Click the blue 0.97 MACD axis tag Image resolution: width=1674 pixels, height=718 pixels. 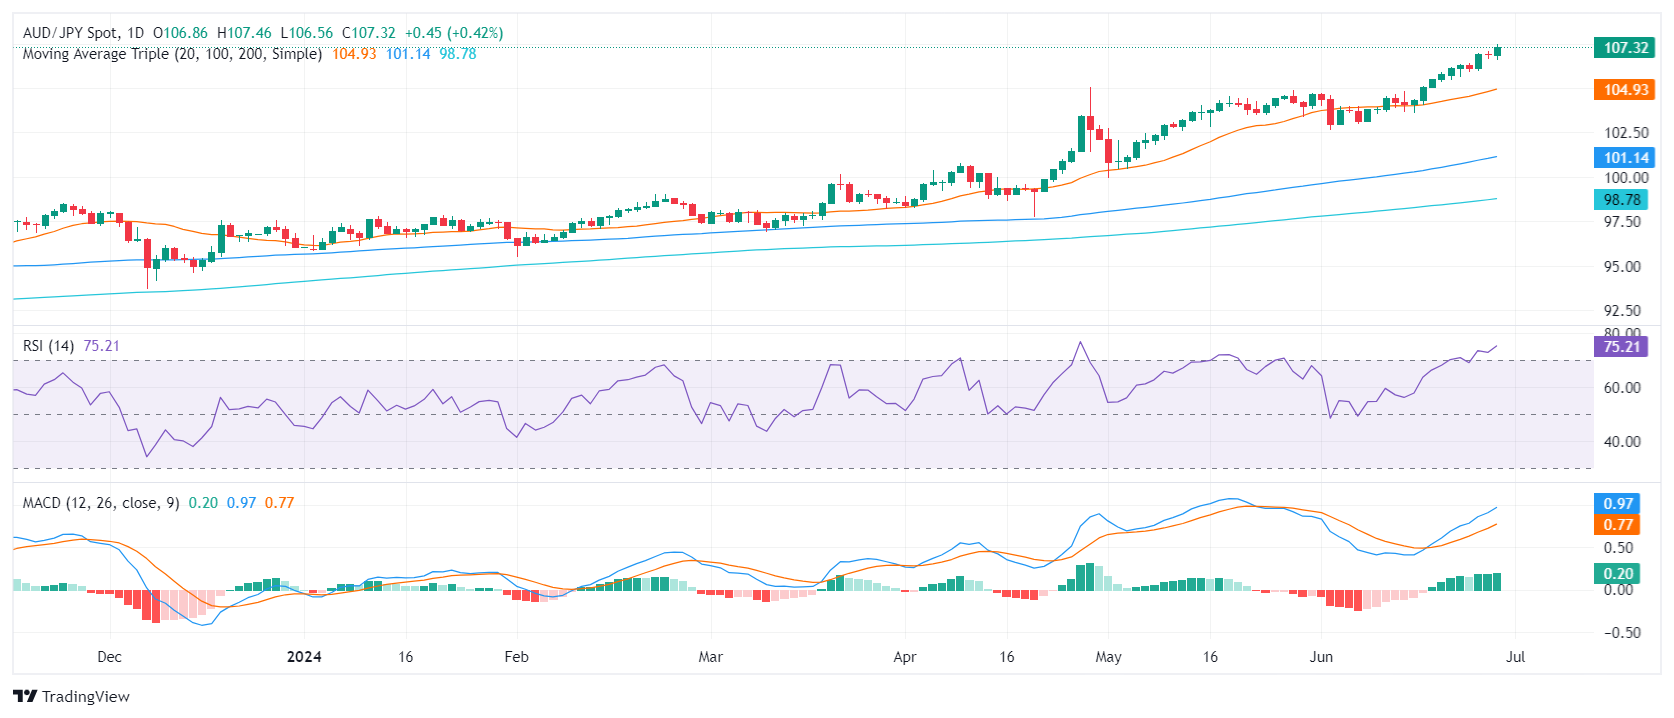pyautogui.click(x=1618, y=504)
